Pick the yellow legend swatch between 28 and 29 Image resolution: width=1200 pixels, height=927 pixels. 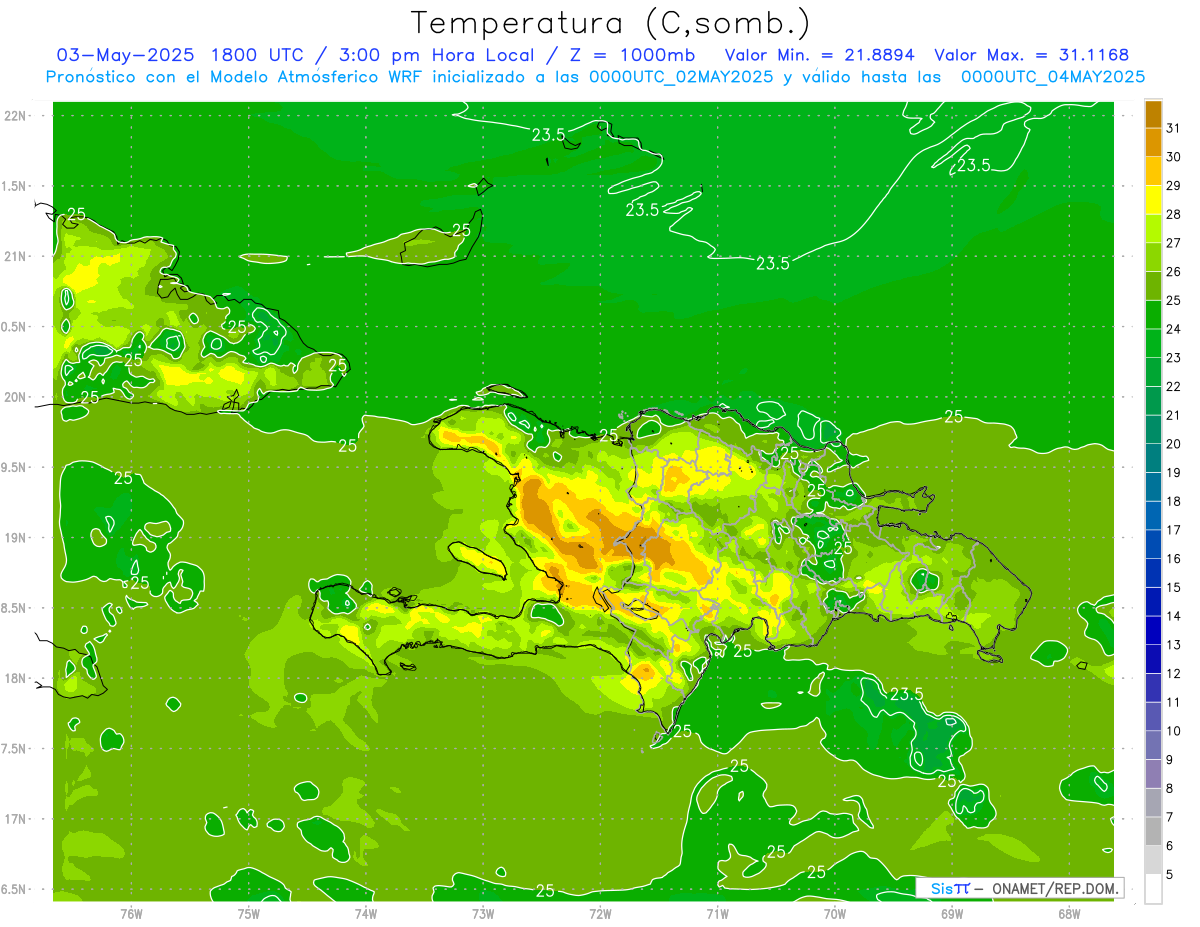pos(1153,200)
